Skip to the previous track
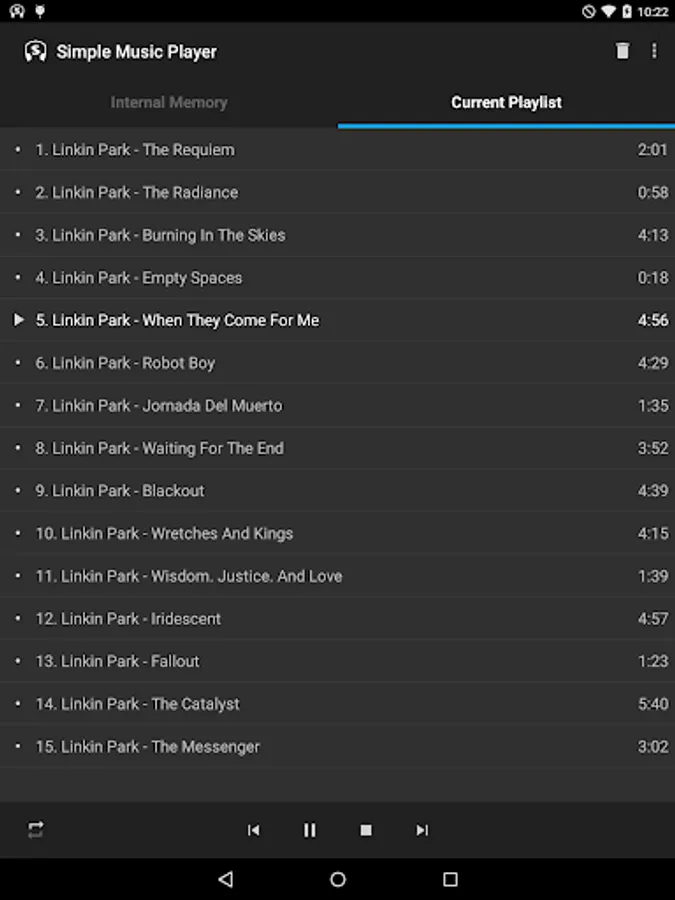 (x=253, y=830)
